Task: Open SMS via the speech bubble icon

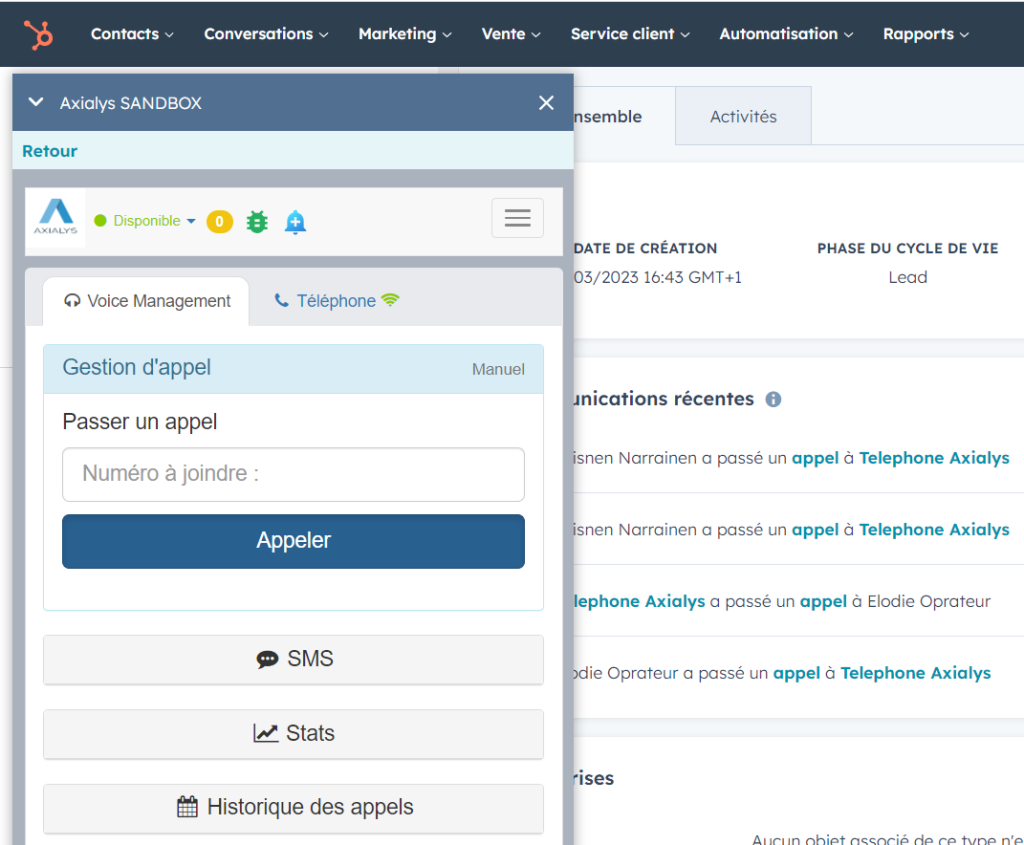Action: 267,659
